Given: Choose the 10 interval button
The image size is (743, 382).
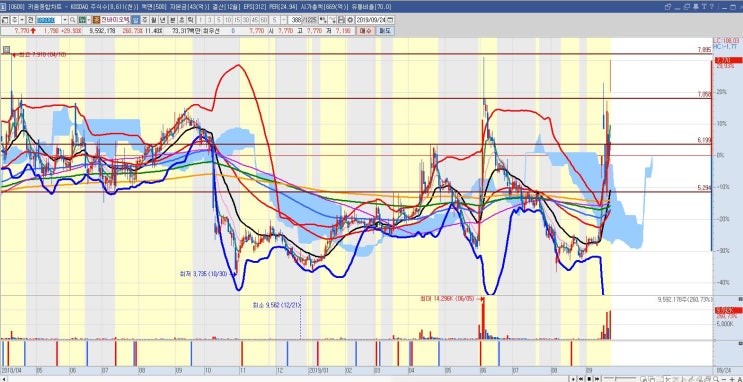Looking at the screenshot, I should tap(227, 20).
